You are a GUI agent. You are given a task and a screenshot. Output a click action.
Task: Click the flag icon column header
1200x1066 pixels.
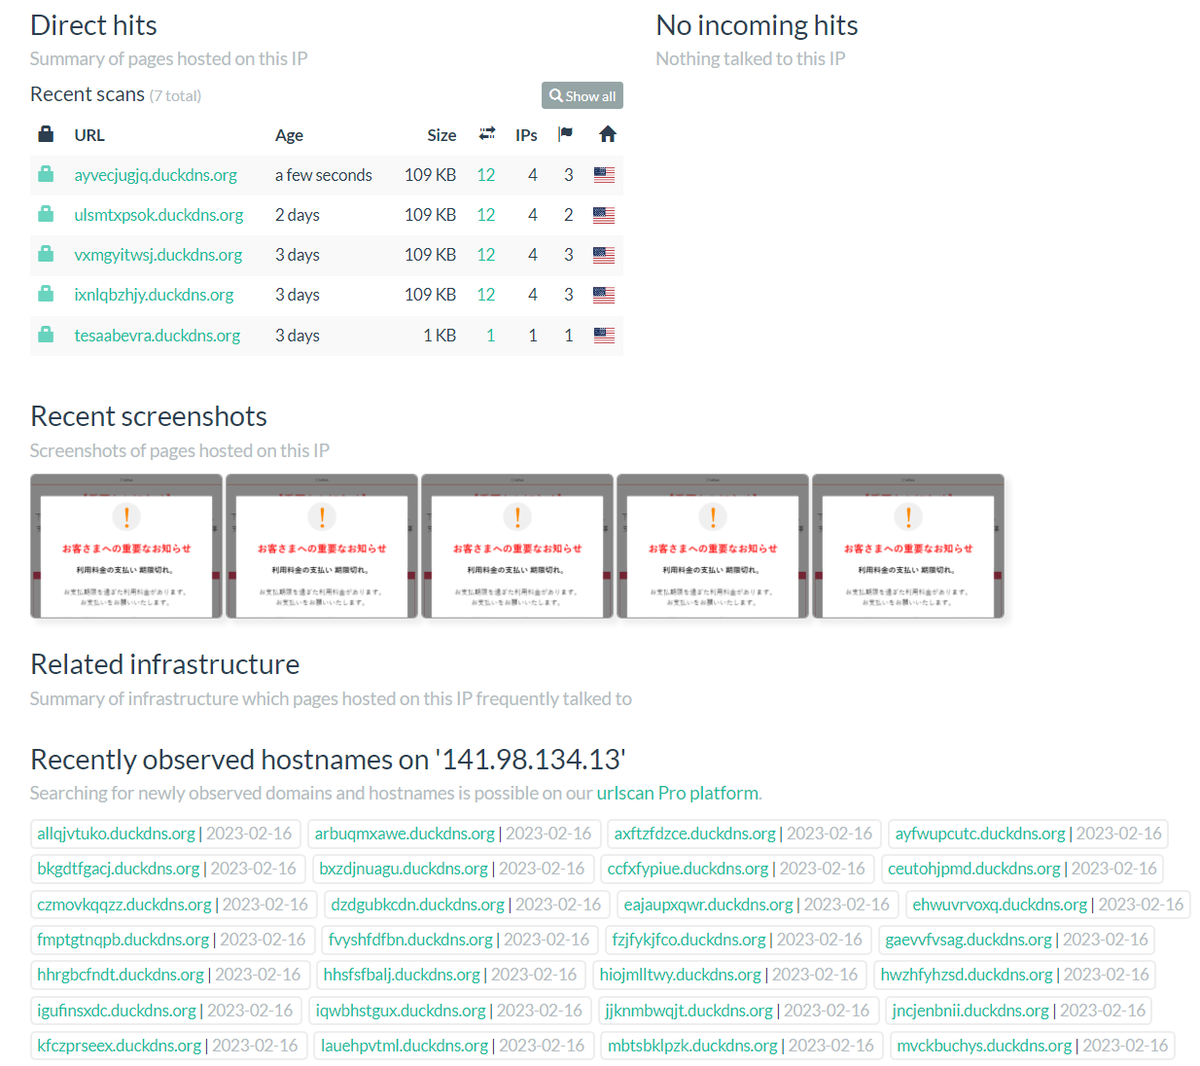tap(565, 134)
